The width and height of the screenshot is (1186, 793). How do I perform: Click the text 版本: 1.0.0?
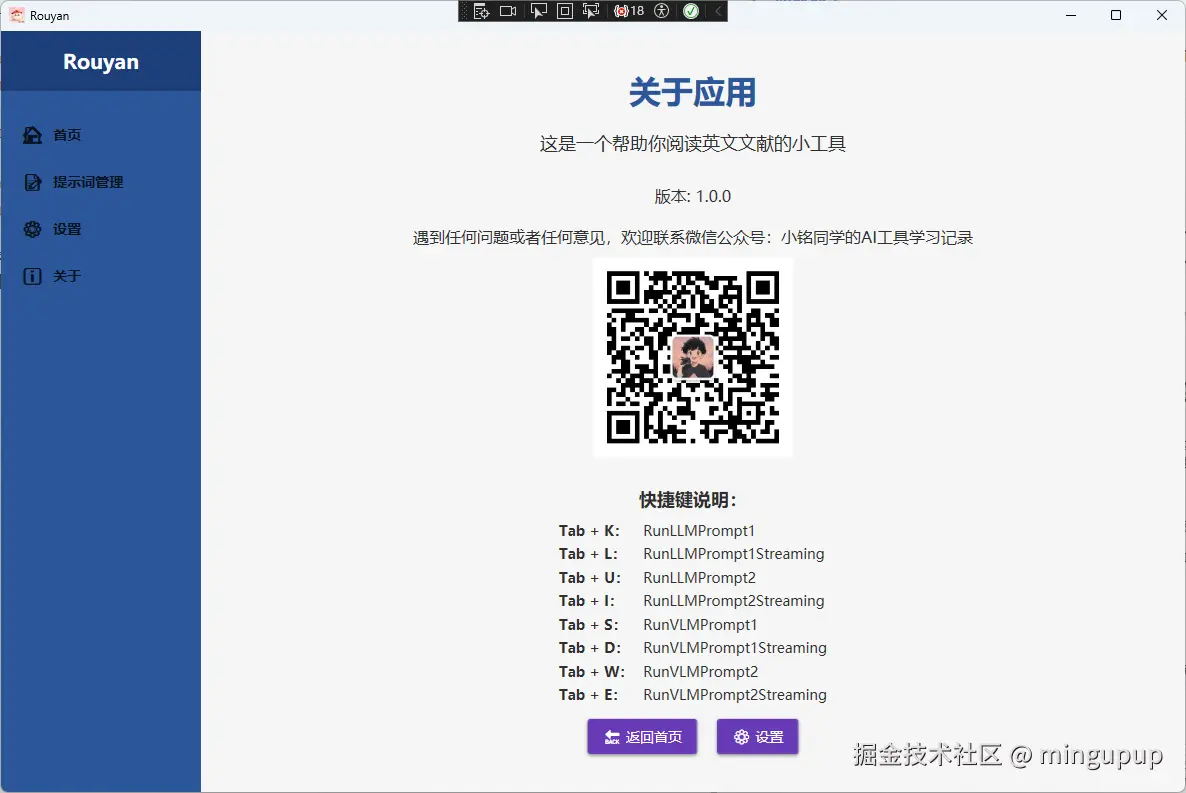click(692, 197)
